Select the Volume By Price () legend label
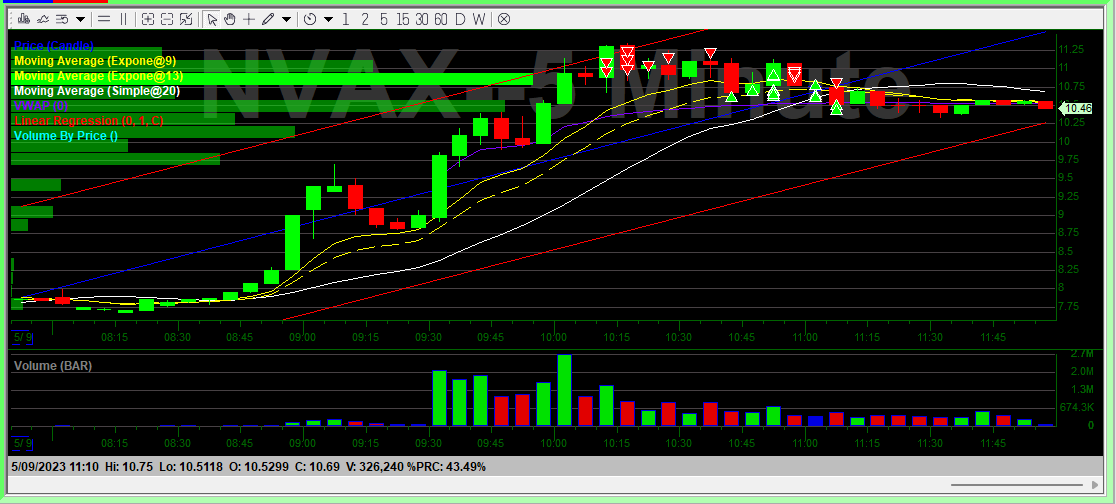 (65, 136)
